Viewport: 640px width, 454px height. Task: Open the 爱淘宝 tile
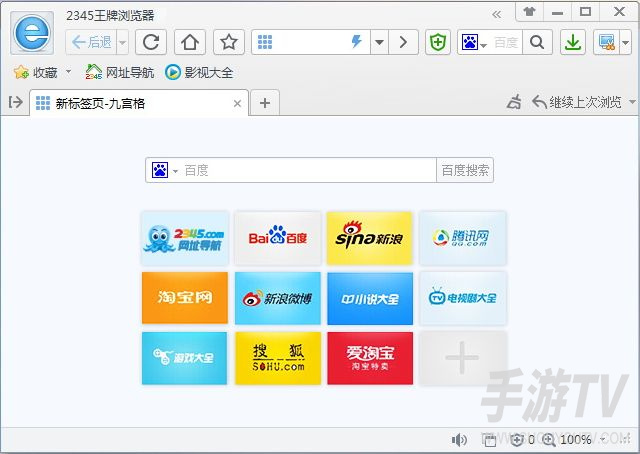pos(370,358)
